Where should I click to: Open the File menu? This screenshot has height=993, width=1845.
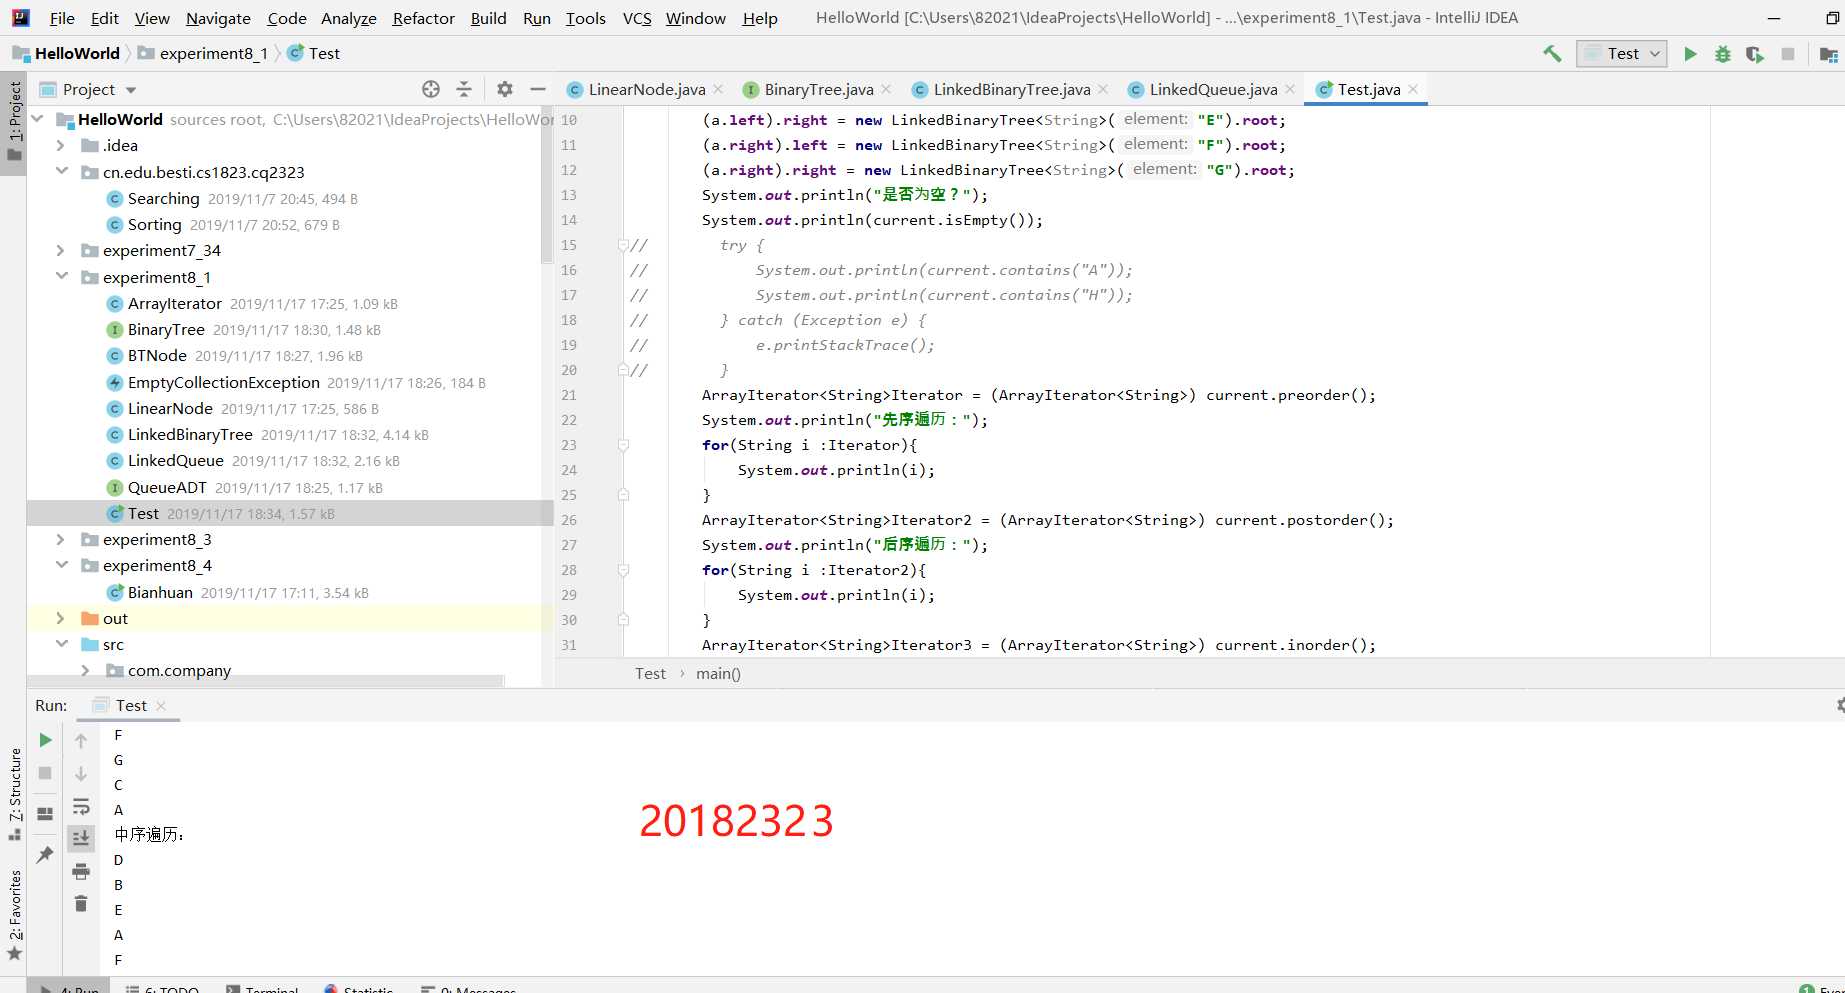tap(62, 18)
